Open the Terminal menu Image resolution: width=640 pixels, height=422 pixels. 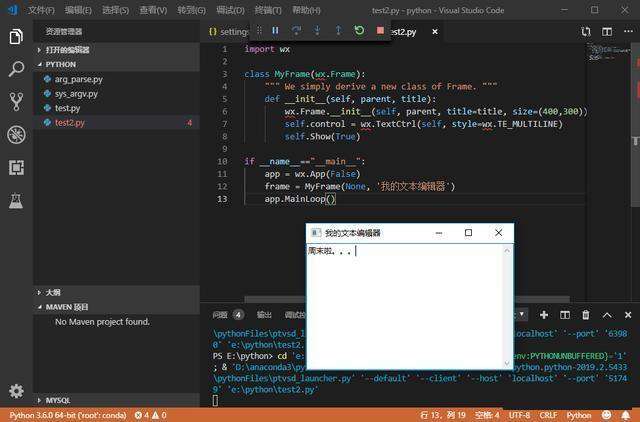[268, 10]
